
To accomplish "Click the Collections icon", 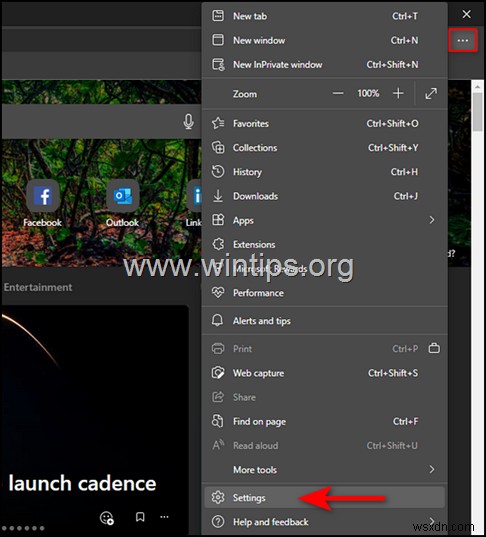I will (x=218, y=148).
